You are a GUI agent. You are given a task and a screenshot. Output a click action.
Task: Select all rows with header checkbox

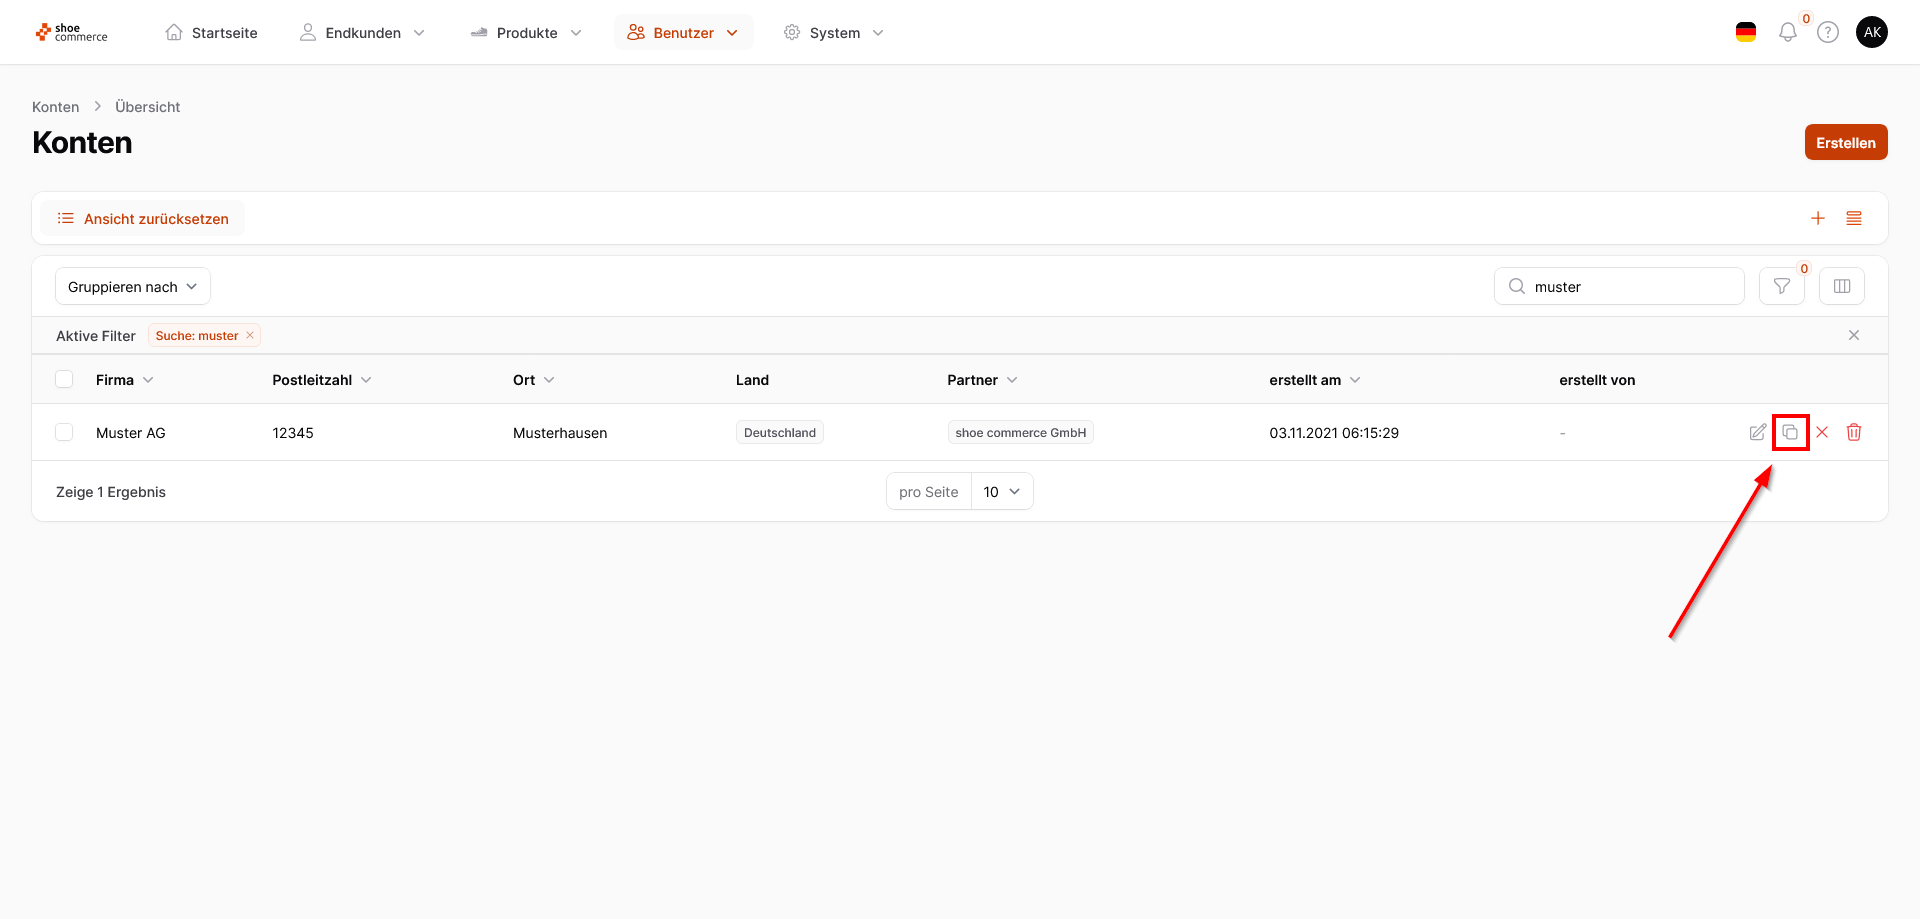tap(64, 379)
